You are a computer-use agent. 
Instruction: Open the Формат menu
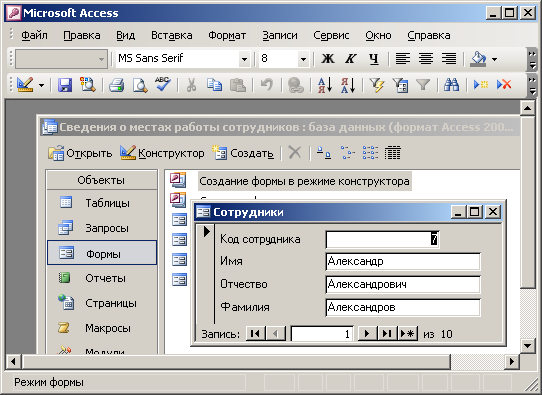pyautogui.click(x=227, y=35)
